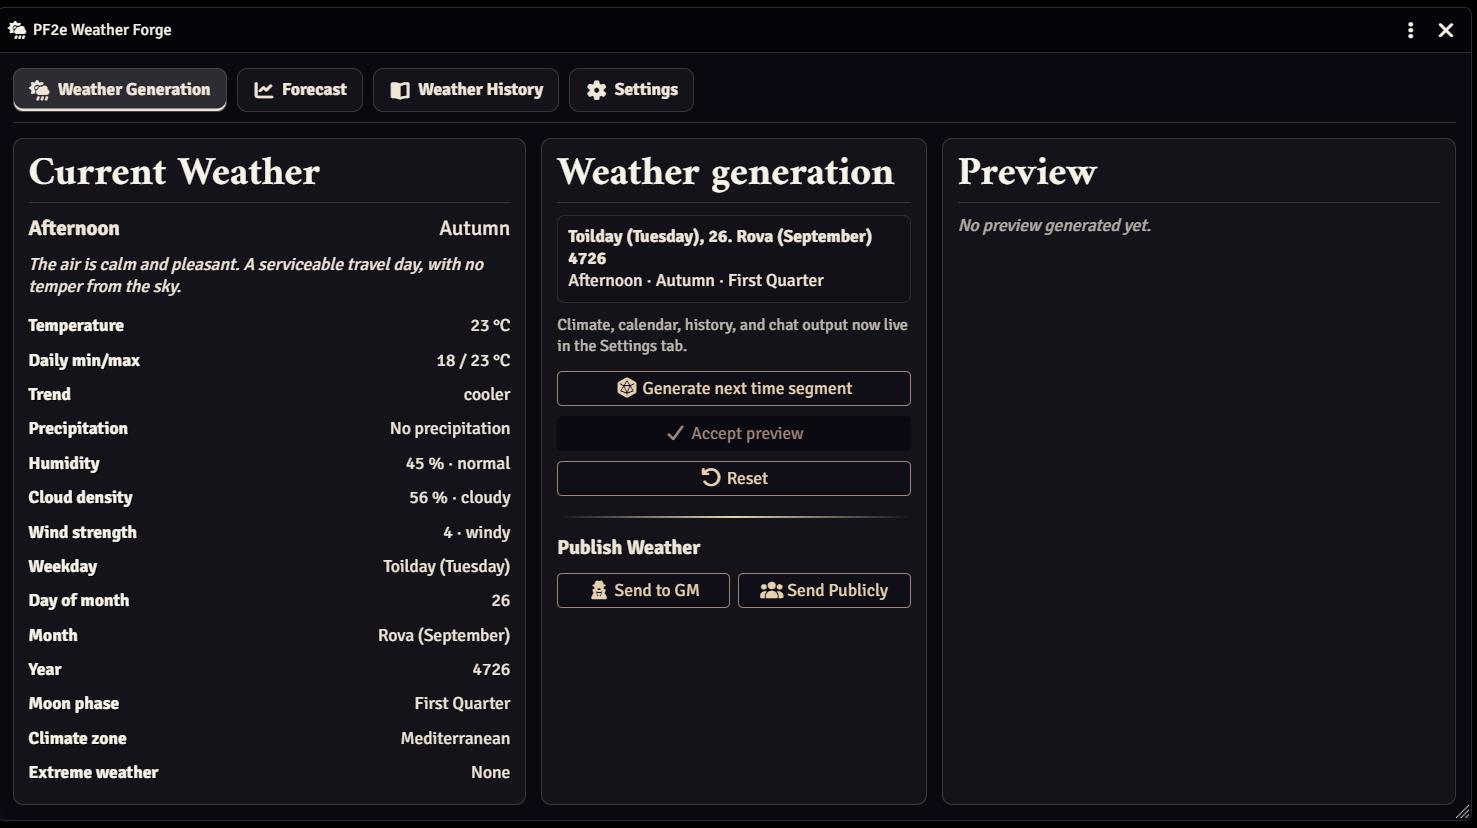
Task: Open the Weather Generation tab
Action: pos(120,90)
